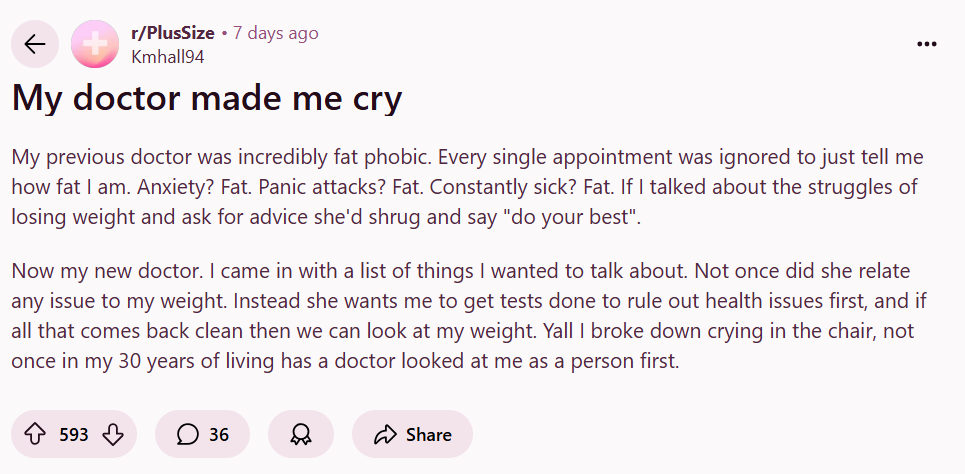Click the "7 days ago" timestamp
This screenshot has width=965, height=474.
(275, 33)
